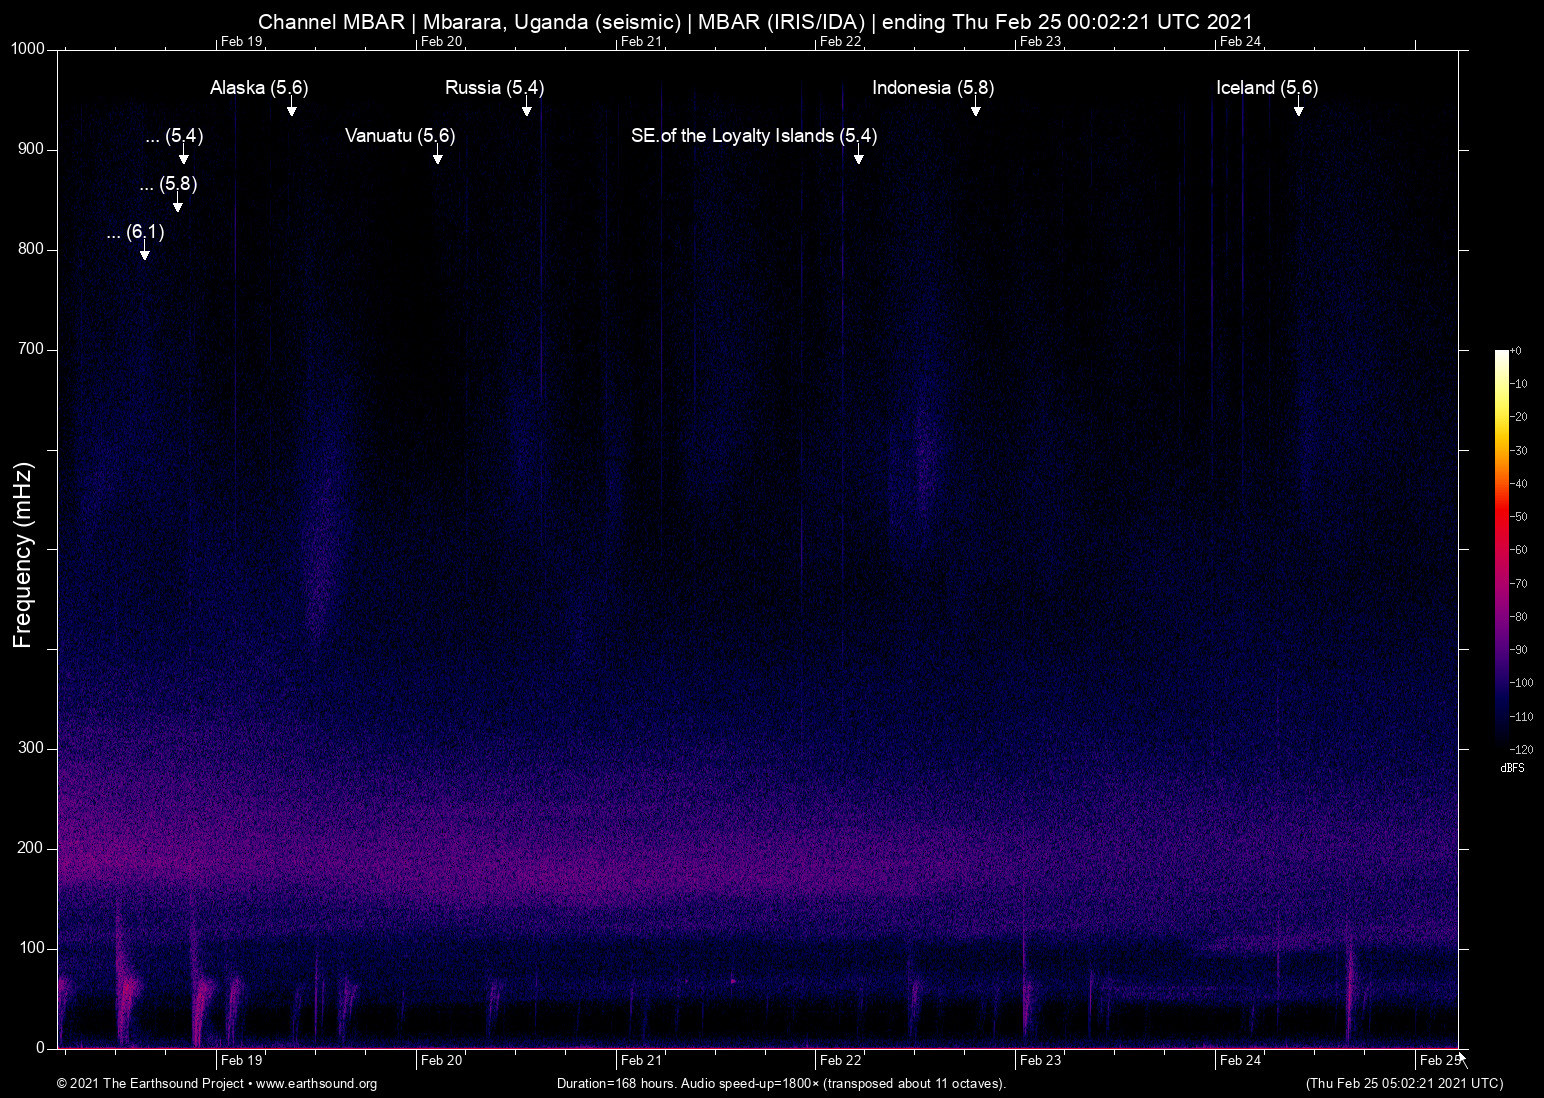Select the Iceland (5.6) earthquake marker

coord(1298,112)
